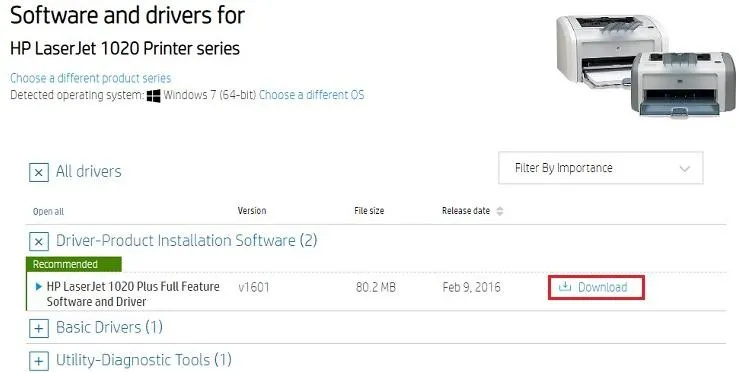Click the chevron arrow in Filter dropdown
The height and width of the screenshot is (373, 740).
coord(685,169)
